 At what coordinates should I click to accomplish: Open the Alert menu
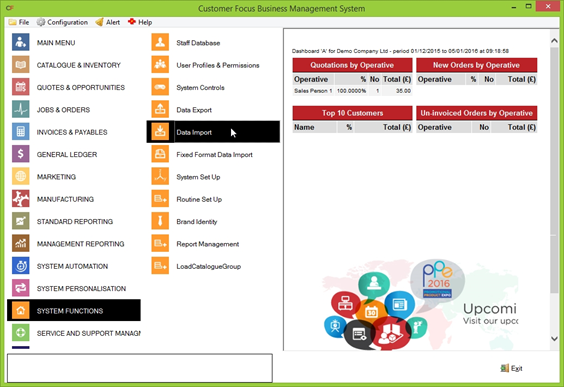108,22
